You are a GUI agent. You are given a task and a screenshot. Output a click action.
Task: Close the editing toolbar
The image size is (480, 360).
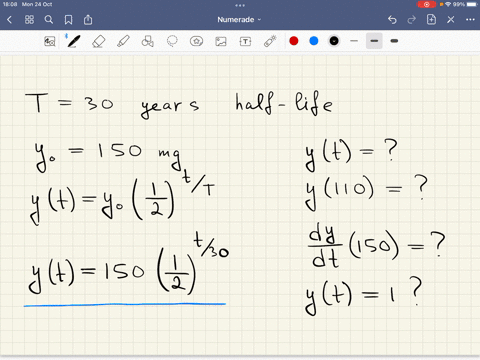coord(451,20)
